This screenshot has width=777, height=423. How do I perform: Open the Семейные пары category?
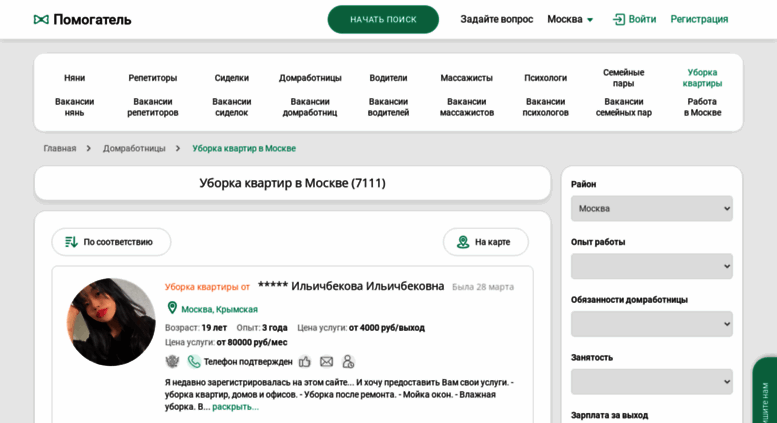tap(623, 78)
